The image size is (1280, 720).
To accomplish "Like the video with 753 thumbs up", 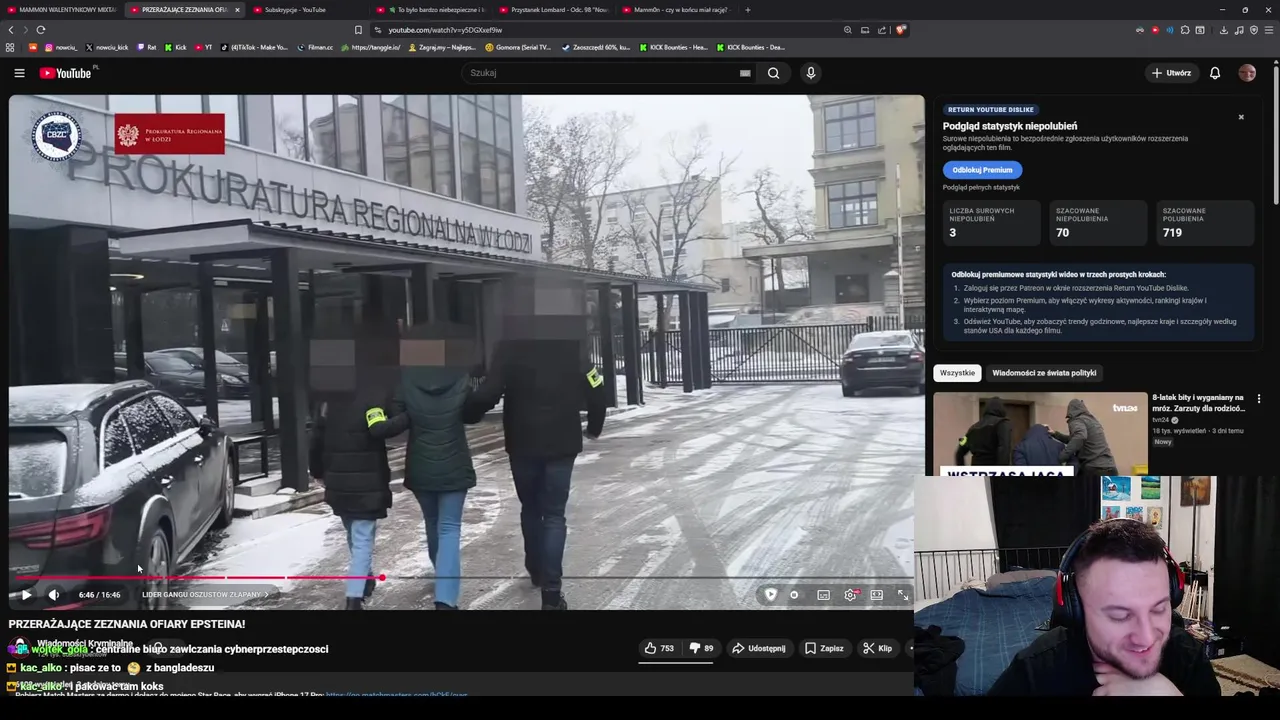I will click(659, 648).
